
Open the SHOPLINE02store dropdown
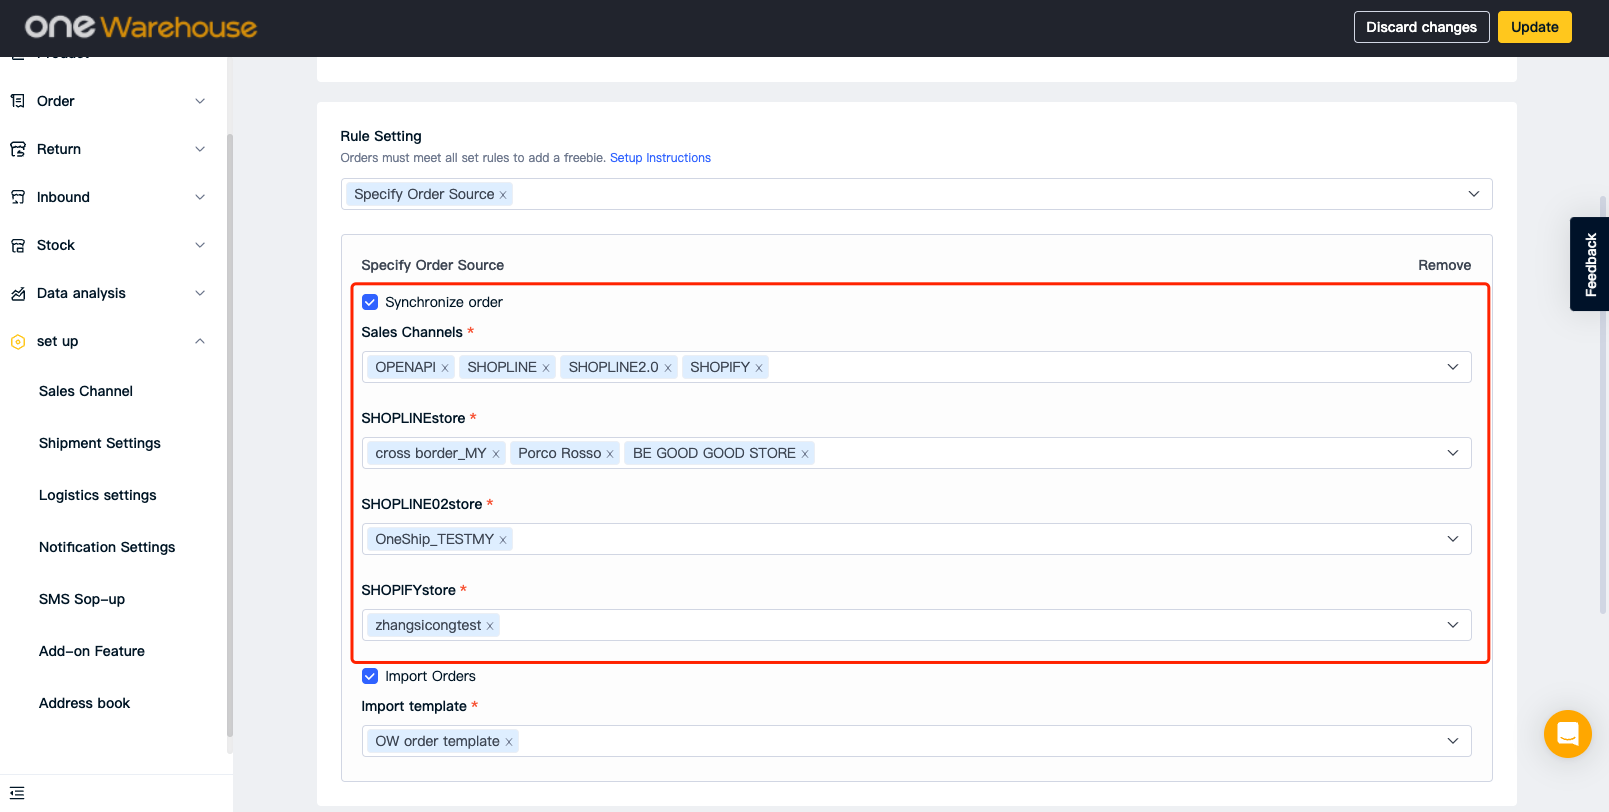916,539
